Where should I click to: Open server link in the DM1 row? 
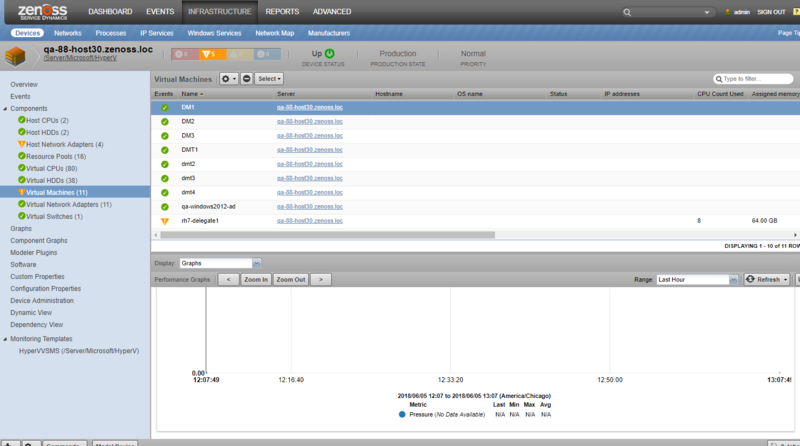tap(310, 108)
